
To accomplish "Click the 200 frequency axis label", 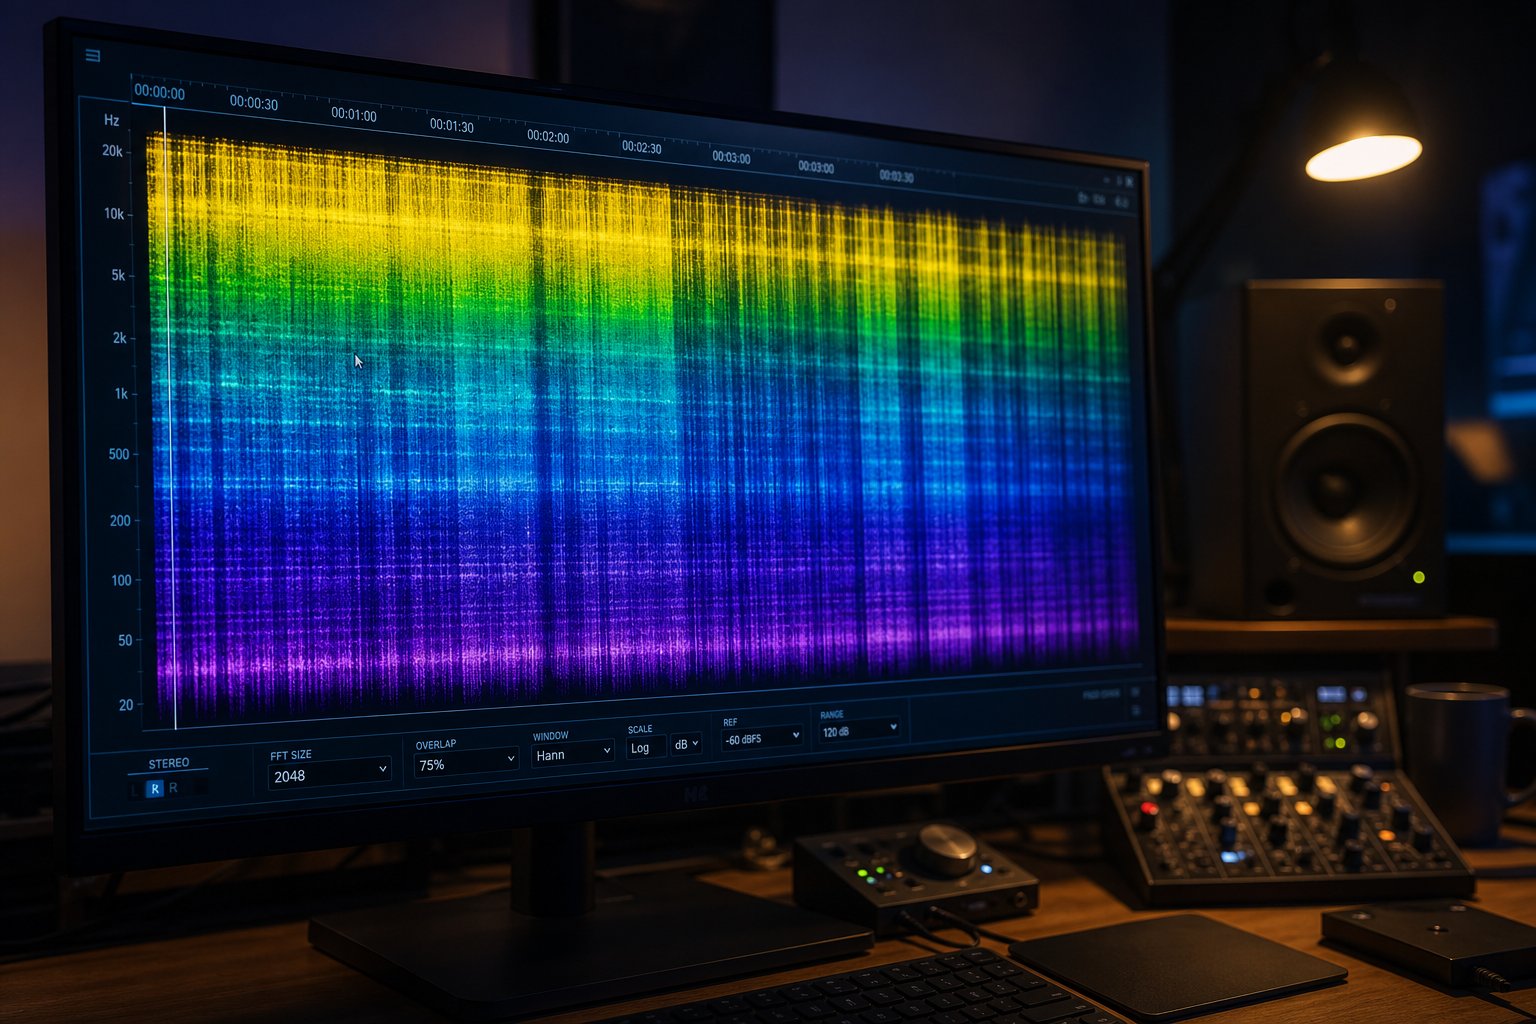I will coord(120,520).
